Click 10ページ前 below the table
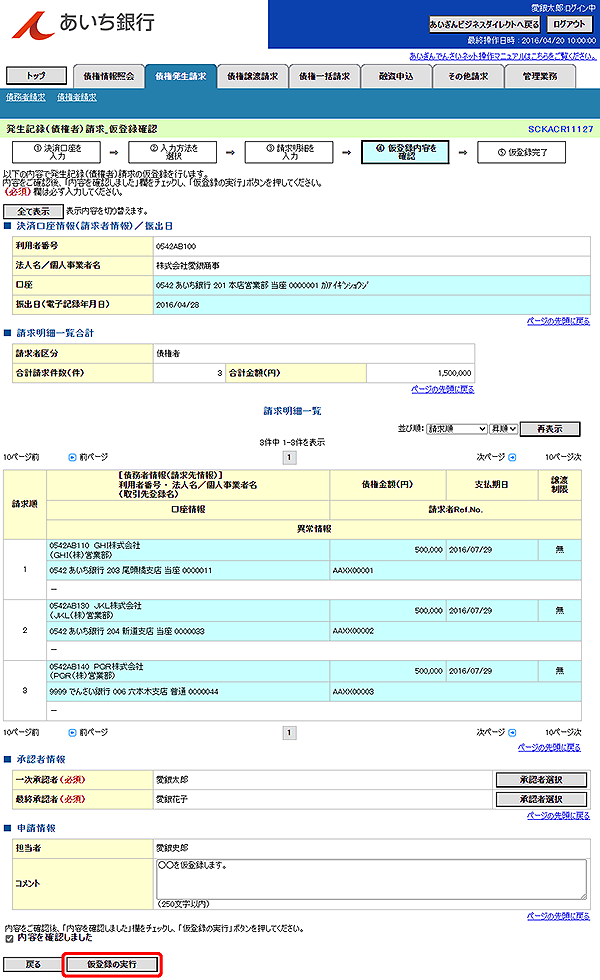The image size is (600, 980). [x=21, y=732]
